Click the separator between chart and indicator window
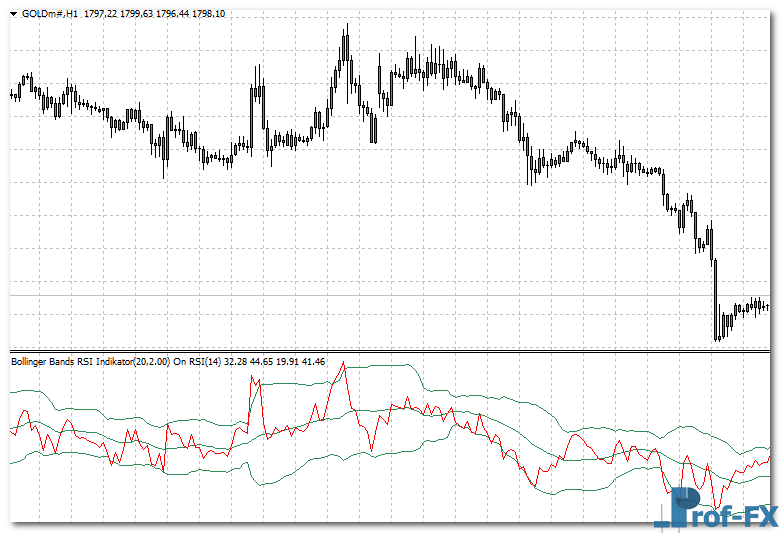The height and width of the screenshot is (533, 781). [390, 351]
